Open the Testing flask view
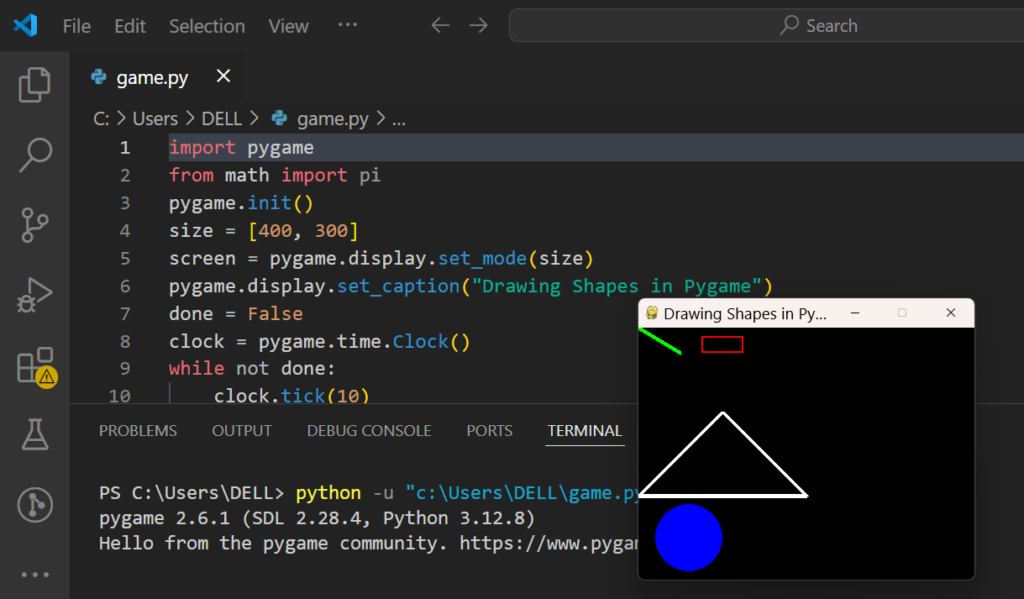The width and height of the screenshot is (1024, 599). pos(35,434)
